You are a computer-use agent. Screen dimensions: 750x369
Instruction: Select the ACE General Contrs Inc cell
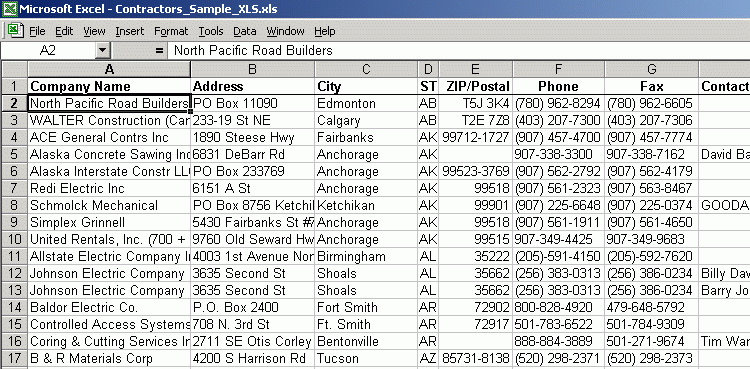[x=109, y=137]
